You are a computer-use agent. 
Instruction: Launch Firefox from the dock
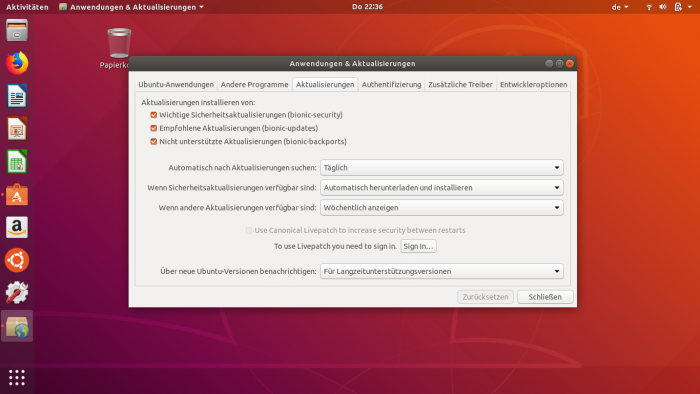[17, 63]
